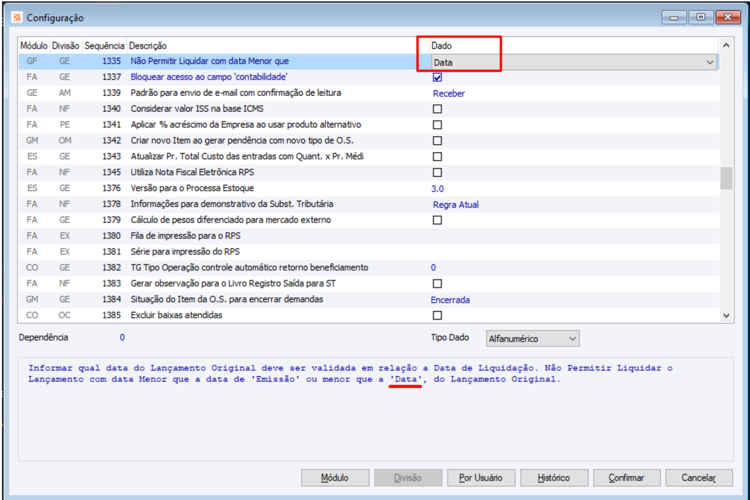This screenshot has width=750, height=500.
Task: Confirm settings with the Confirmar button
Action: point(627,478)
